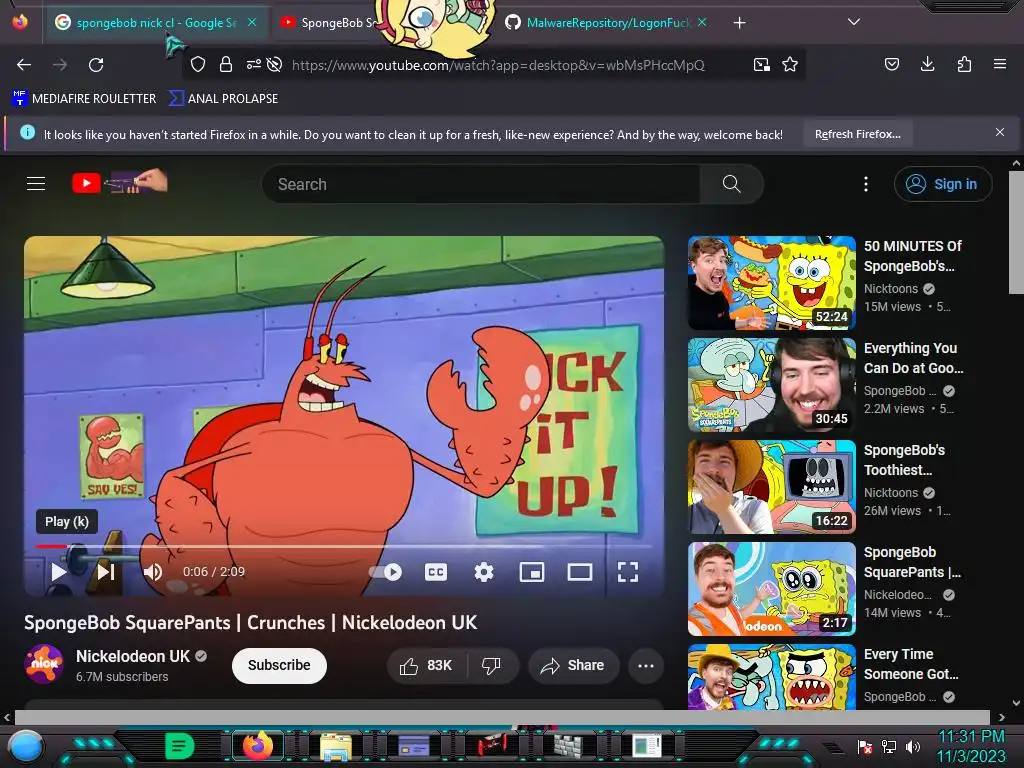The image size is (1024, 768).
Task: Open a new browser tab
Action: tap(739, 23)
